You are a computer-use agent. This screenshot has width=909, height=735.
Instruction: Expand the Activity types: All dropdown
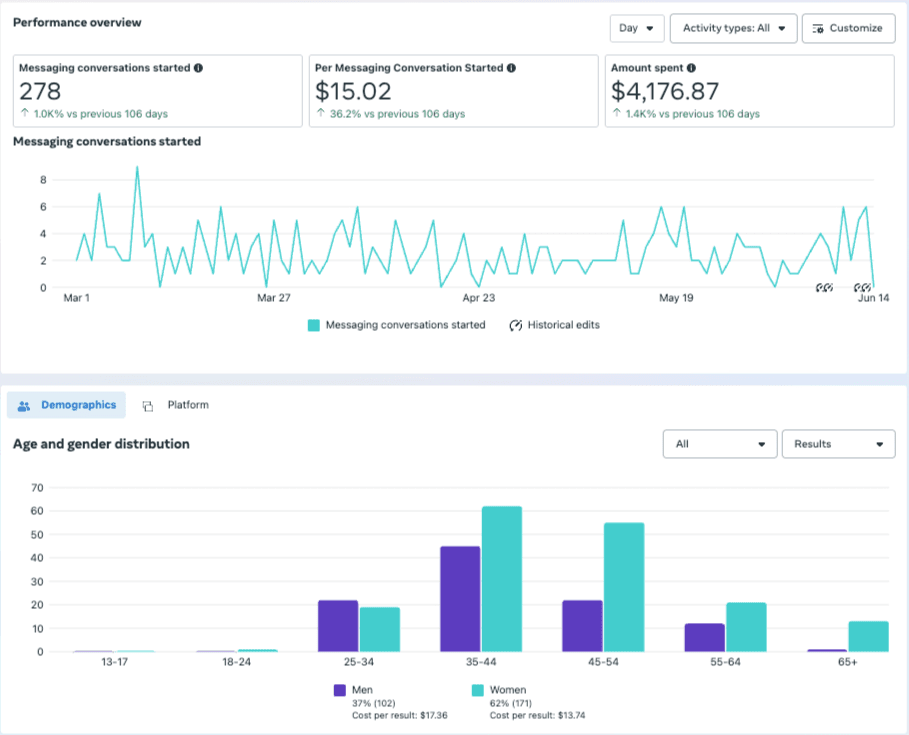coord(733,28)
